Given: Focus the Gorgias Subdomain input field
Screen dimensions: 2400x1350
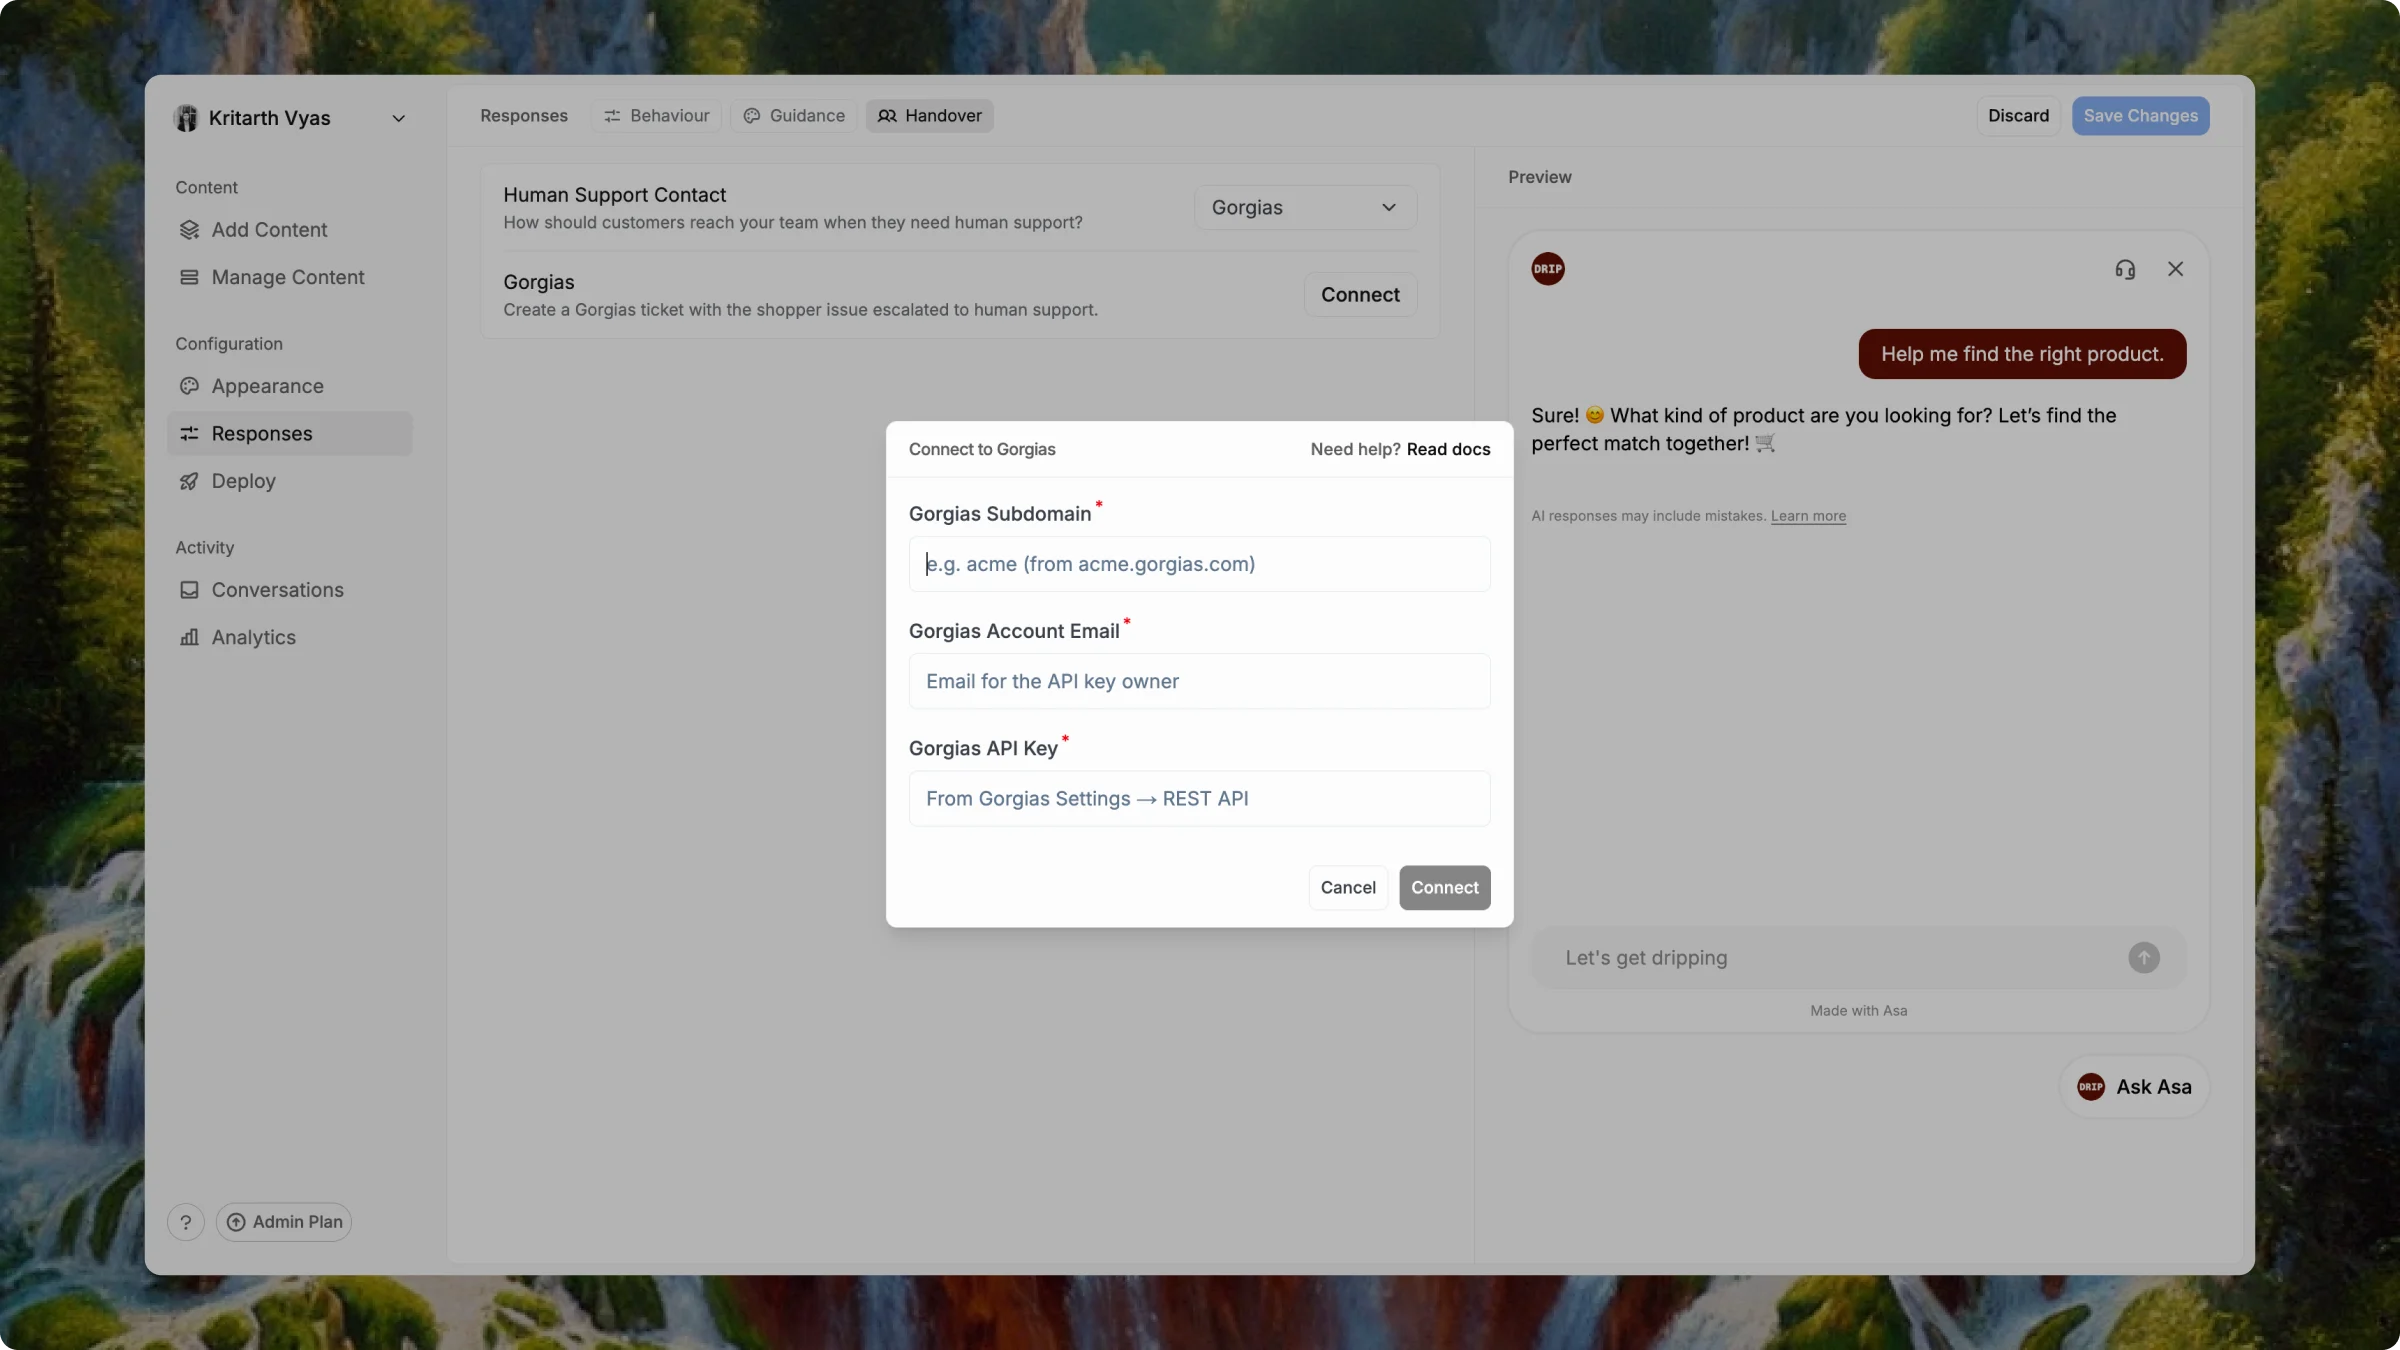Looking at the screenshot, I should pos(1199,564).
